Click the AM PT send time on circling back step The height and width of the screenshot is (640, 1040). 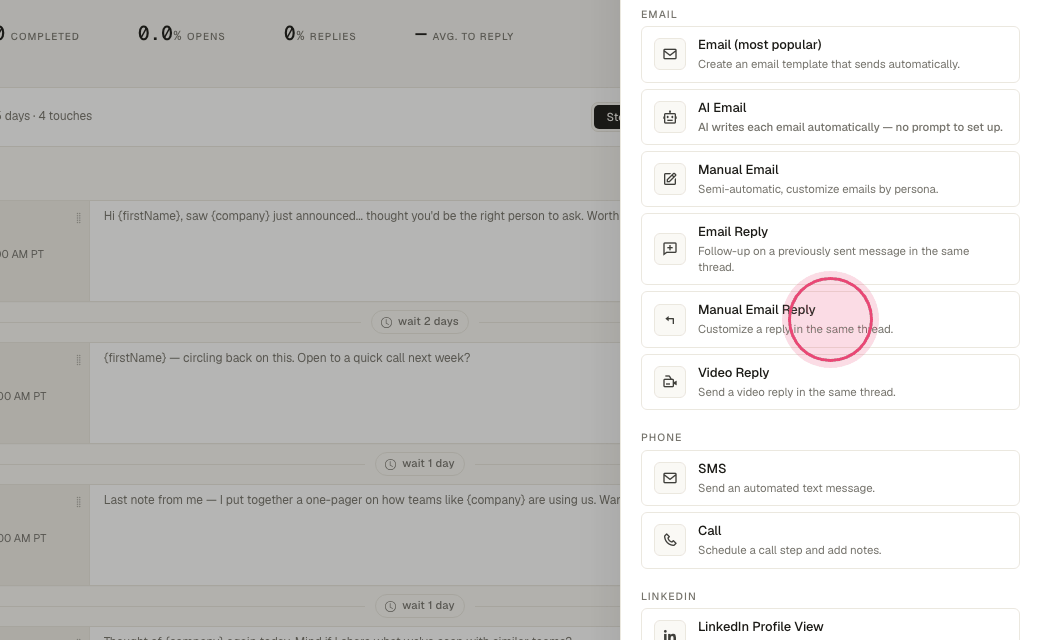click(24, 396)
